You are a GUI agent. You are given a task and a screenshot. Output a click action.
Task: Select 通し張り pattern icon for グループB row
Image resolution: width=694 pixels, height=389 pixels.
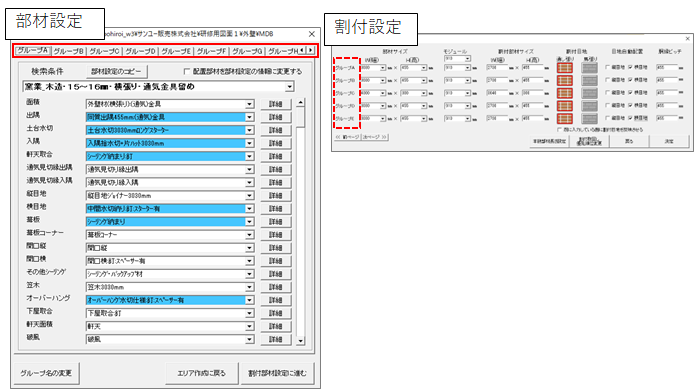point(564,81)
